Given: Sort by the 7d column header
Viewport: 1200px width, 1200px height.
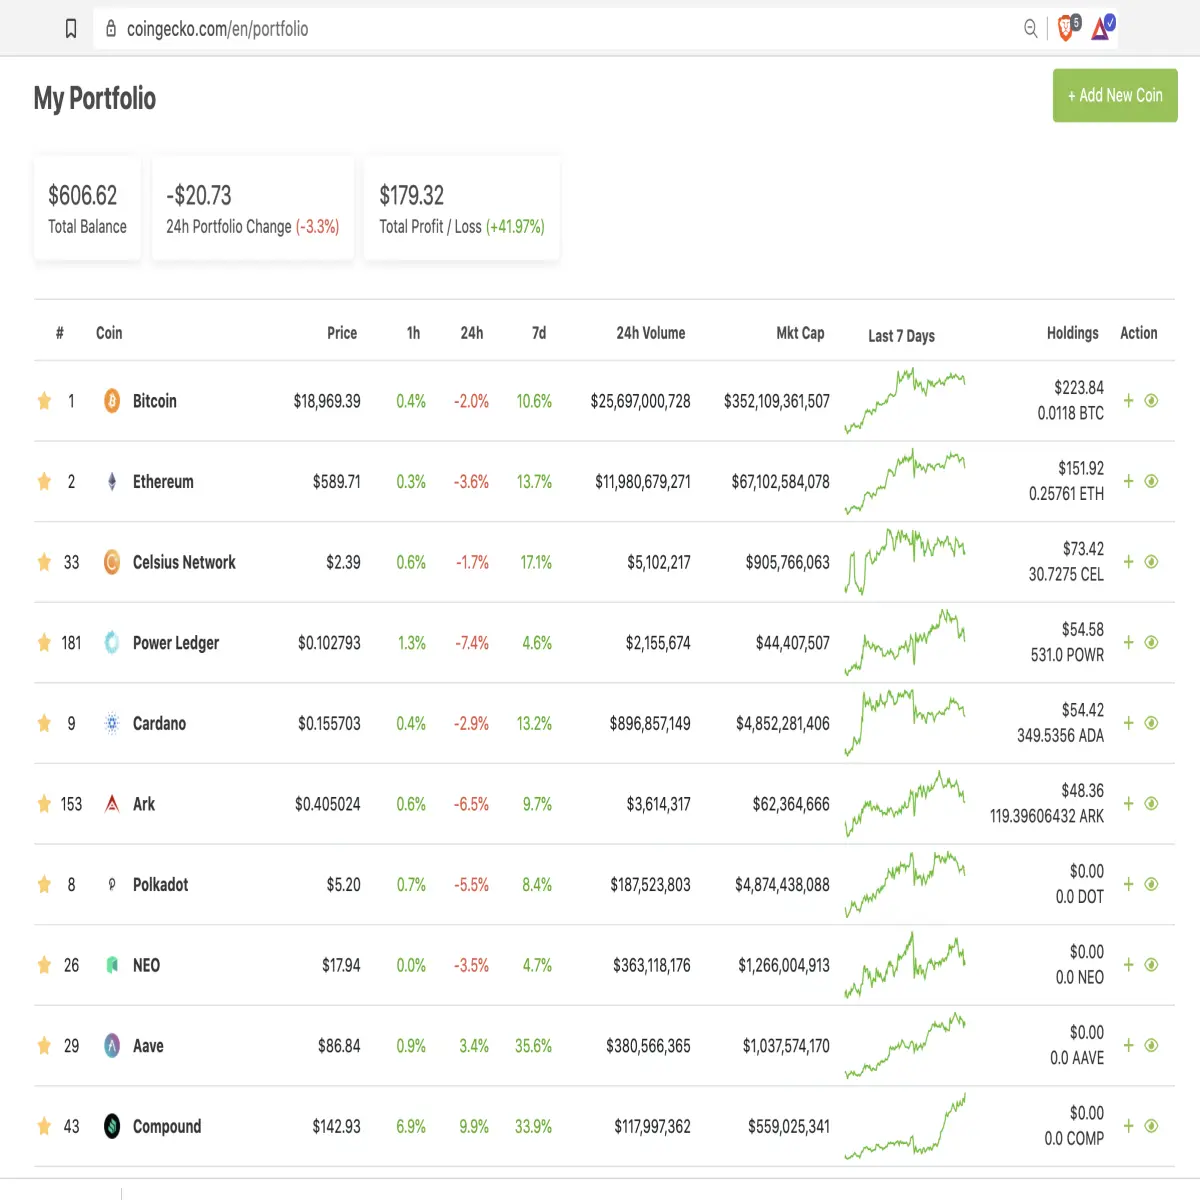Looking at the screenshot, I should (x=539, y=333).
